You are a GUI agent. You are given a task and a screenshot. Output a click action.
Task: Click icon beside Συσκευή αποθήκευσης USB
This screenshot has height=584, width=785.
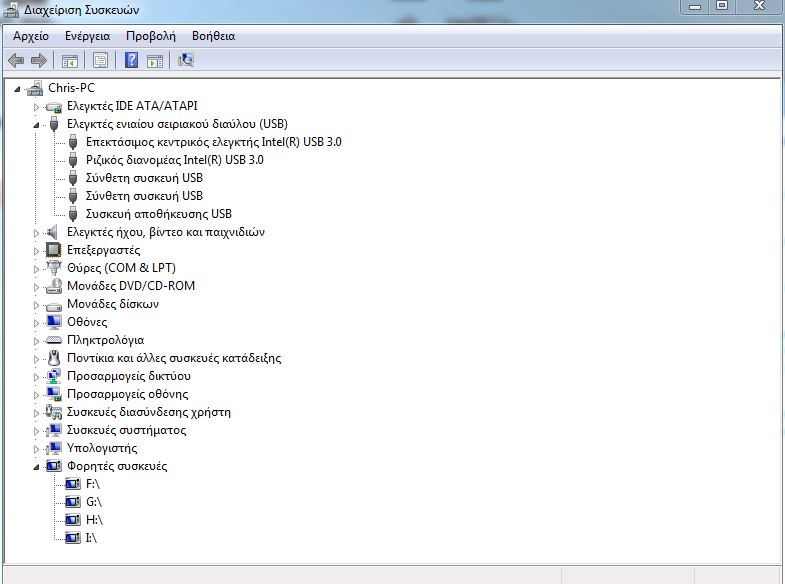click(x=73, y=214)
